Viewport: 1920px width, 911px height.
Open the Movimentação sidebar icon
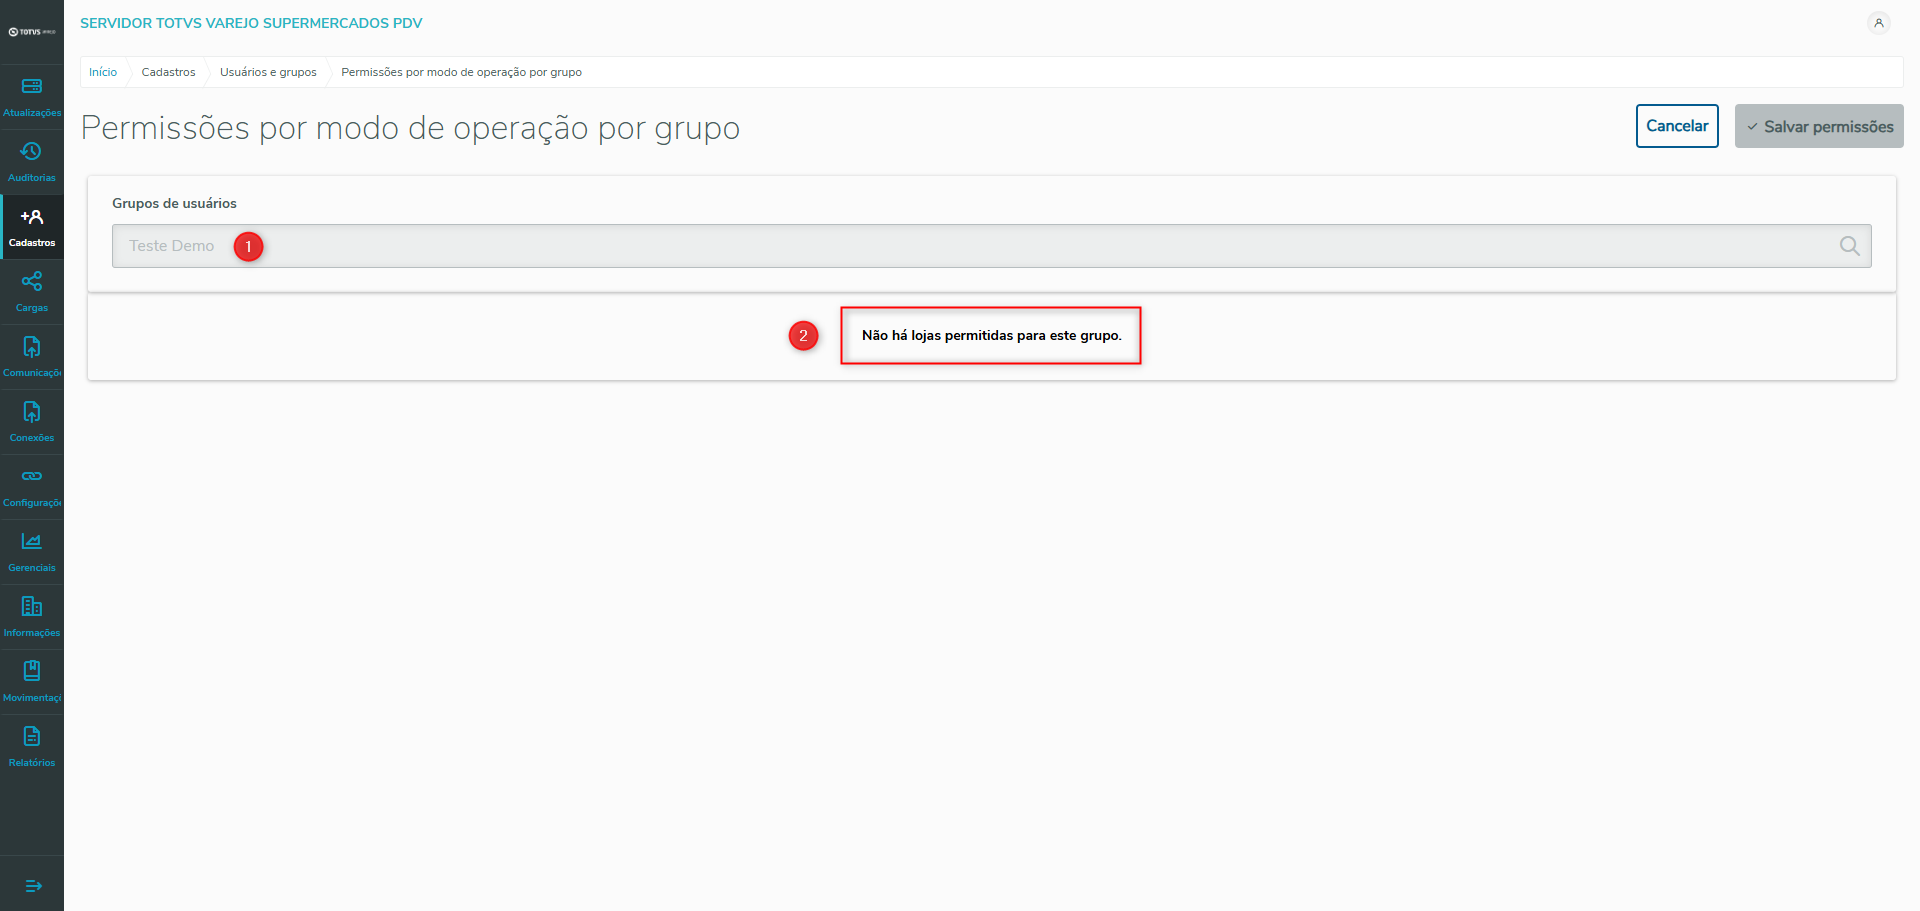pos(32,672)
